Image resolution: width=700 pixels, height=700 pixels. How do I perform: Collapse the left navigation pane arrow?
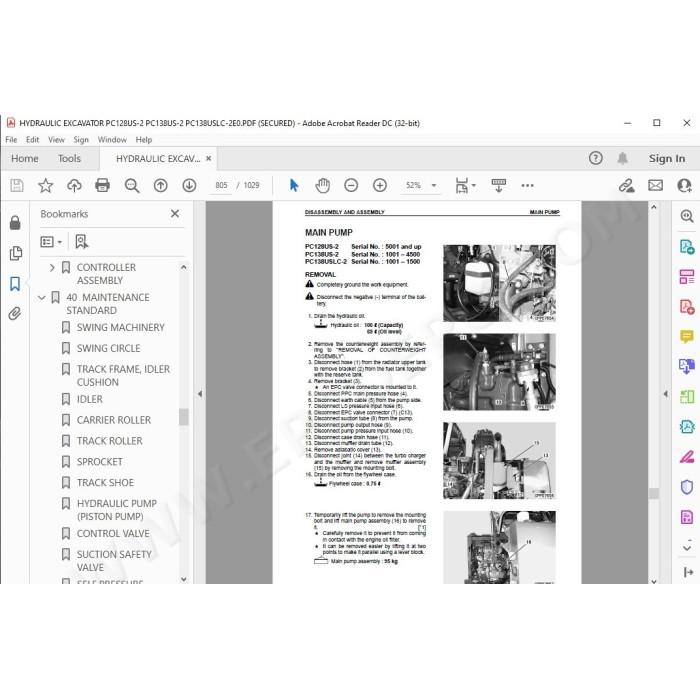(200, 394)
